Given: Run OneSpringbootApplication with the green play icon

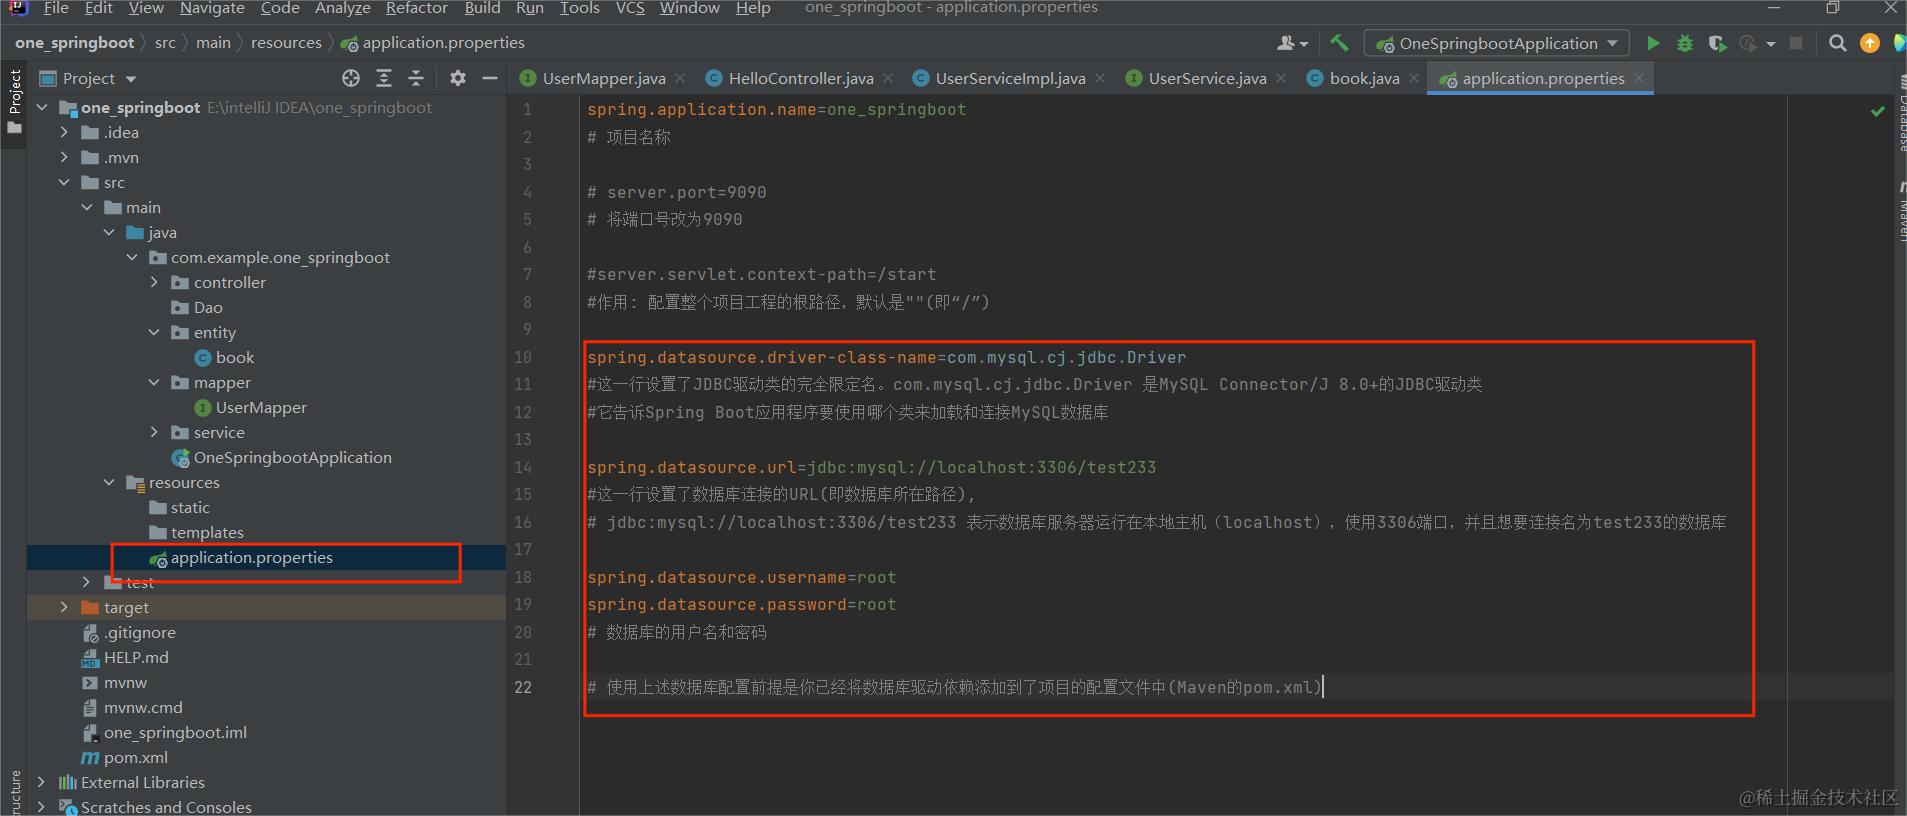Looking at the screenshot, I should [1653, 43].
